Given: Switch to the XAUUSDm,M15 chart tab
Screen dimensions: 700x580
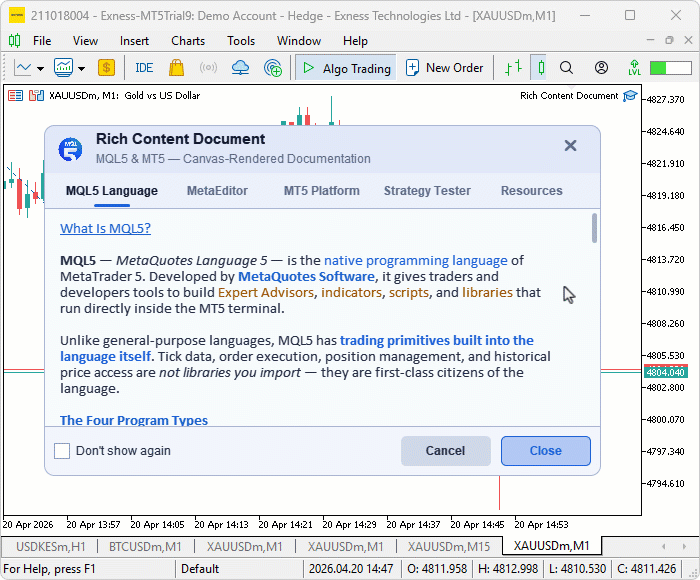Looking at the screenshot, I should pos(449,547).
